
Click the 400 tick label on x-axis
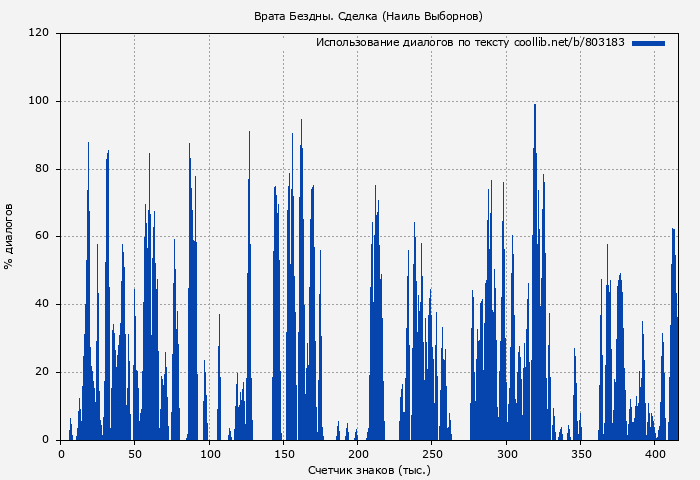pos(654,454)
